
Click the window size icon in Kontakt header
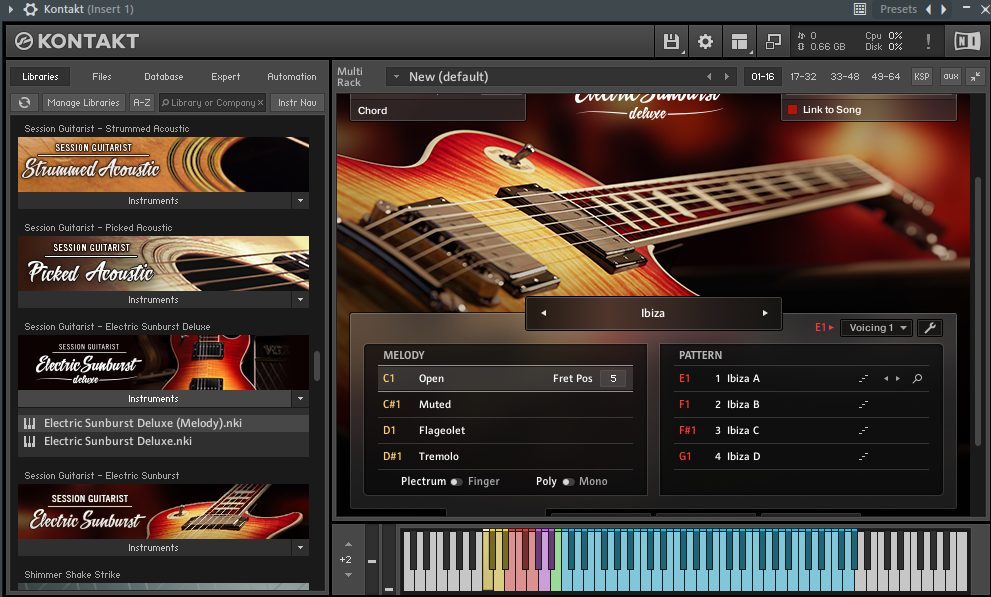[774, 42]
